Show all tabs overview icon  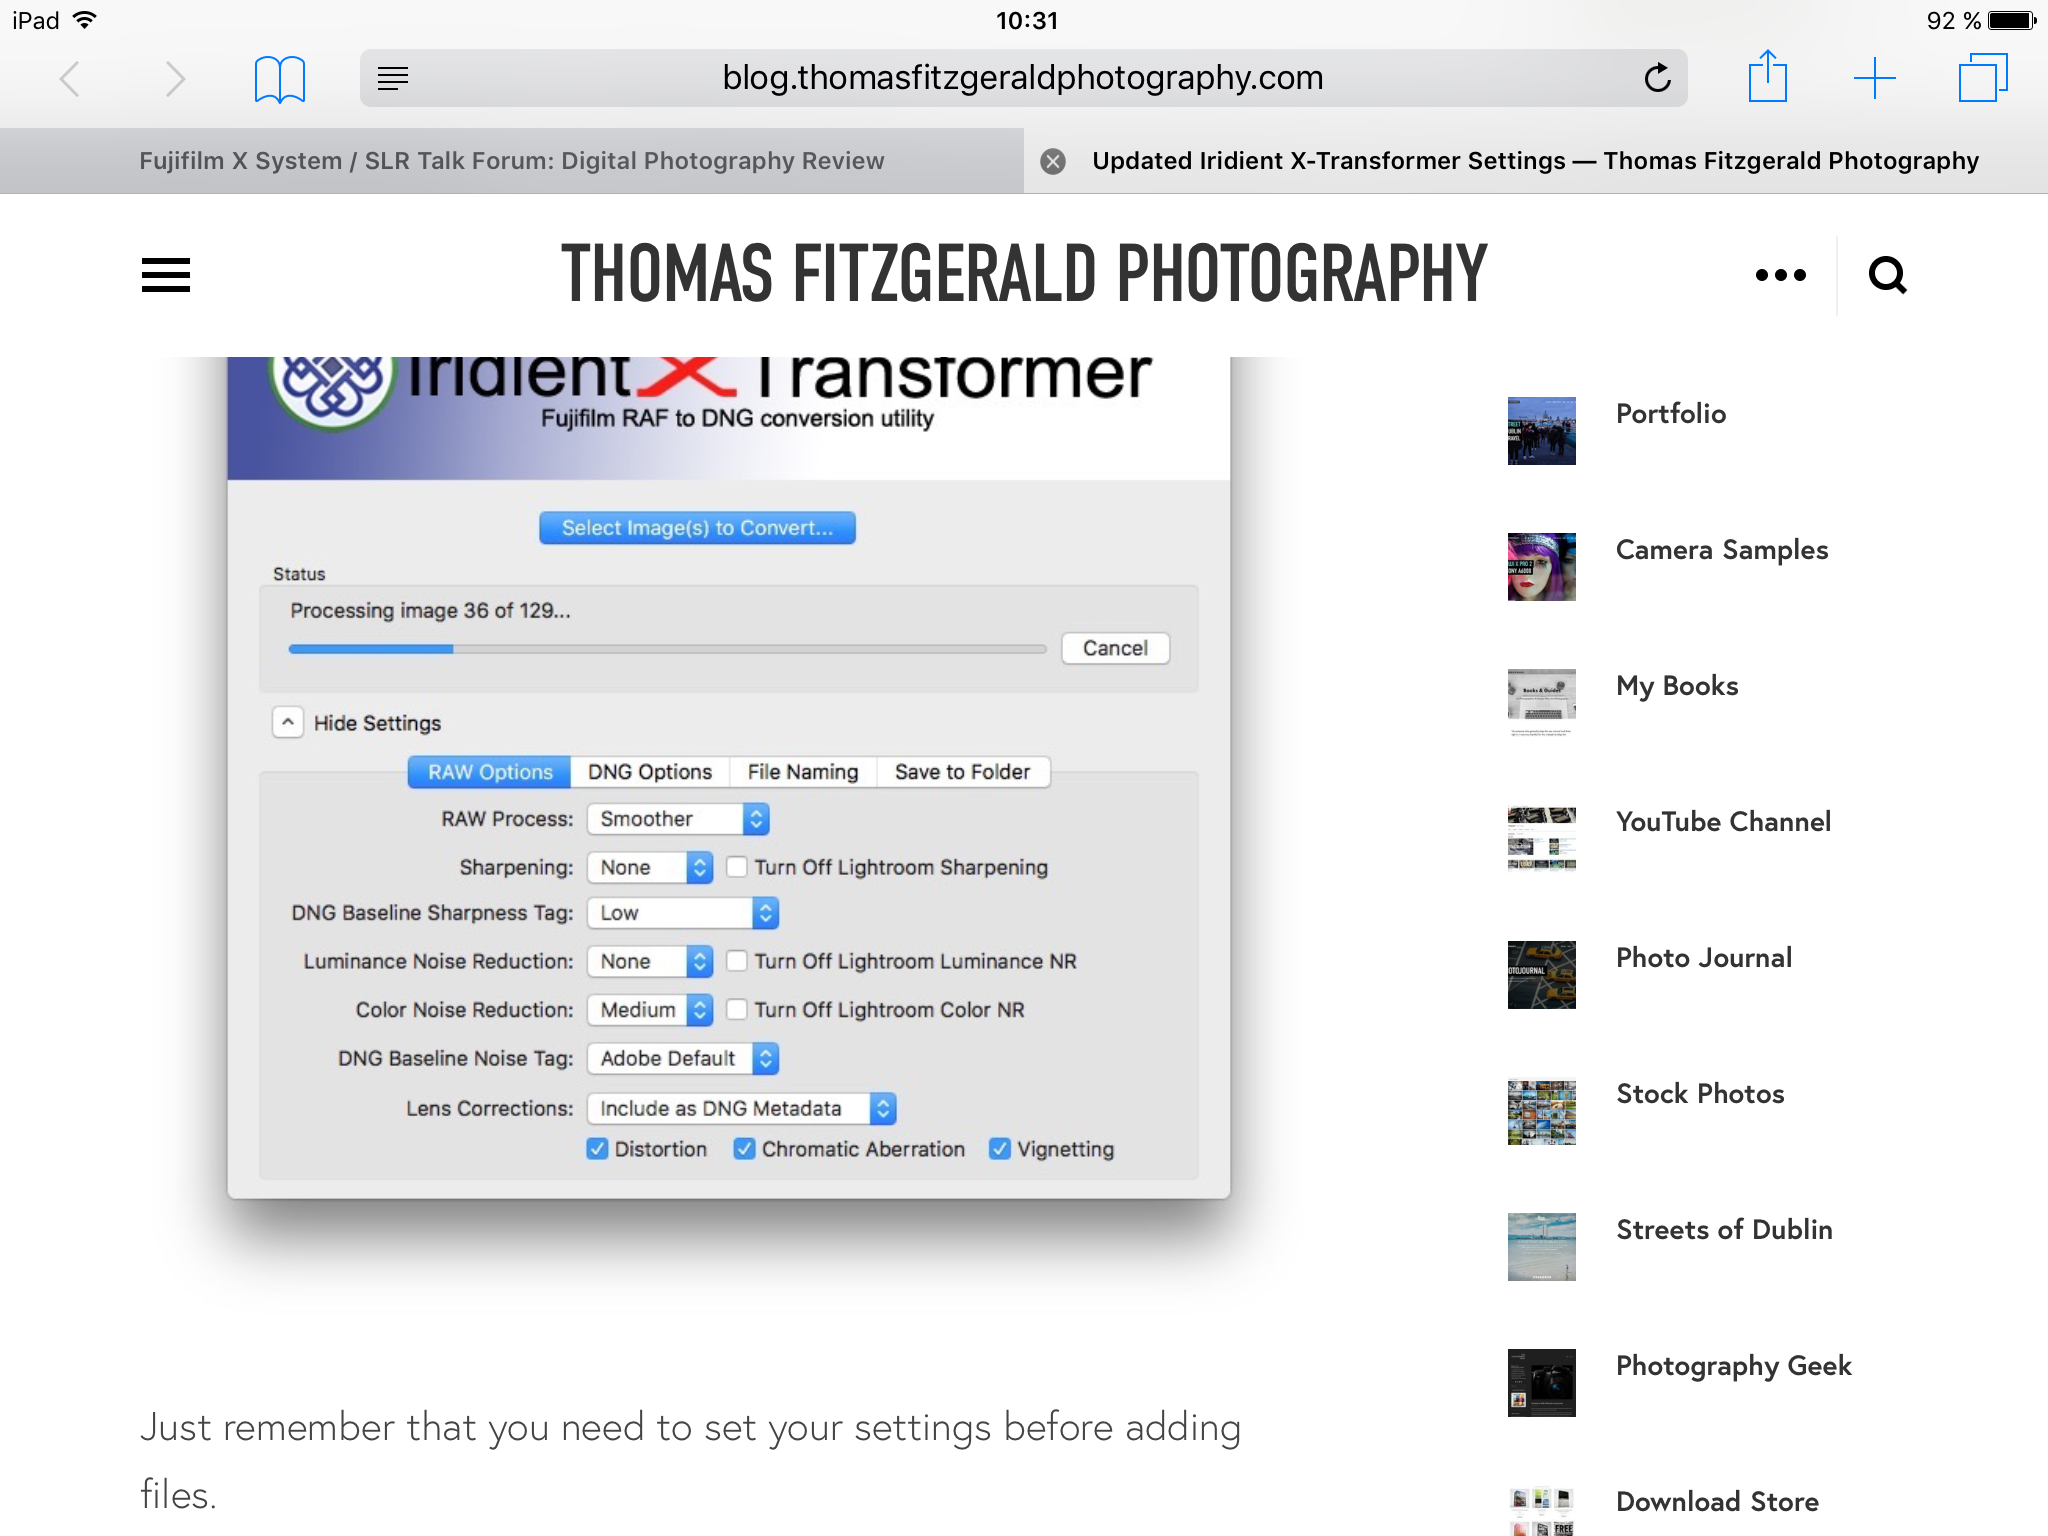click(x=1982, y=78)
